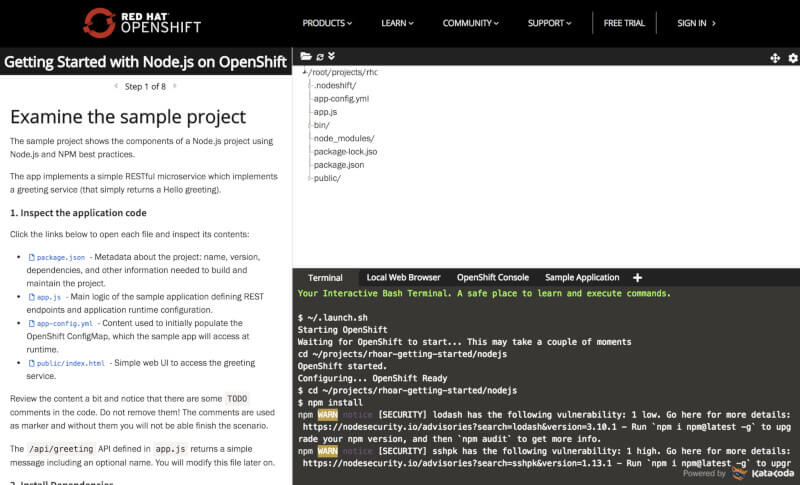Click 'Step 1 of 8' indicator
The width and height of the screenshot is (800, 485).
(x=145, y=86)
